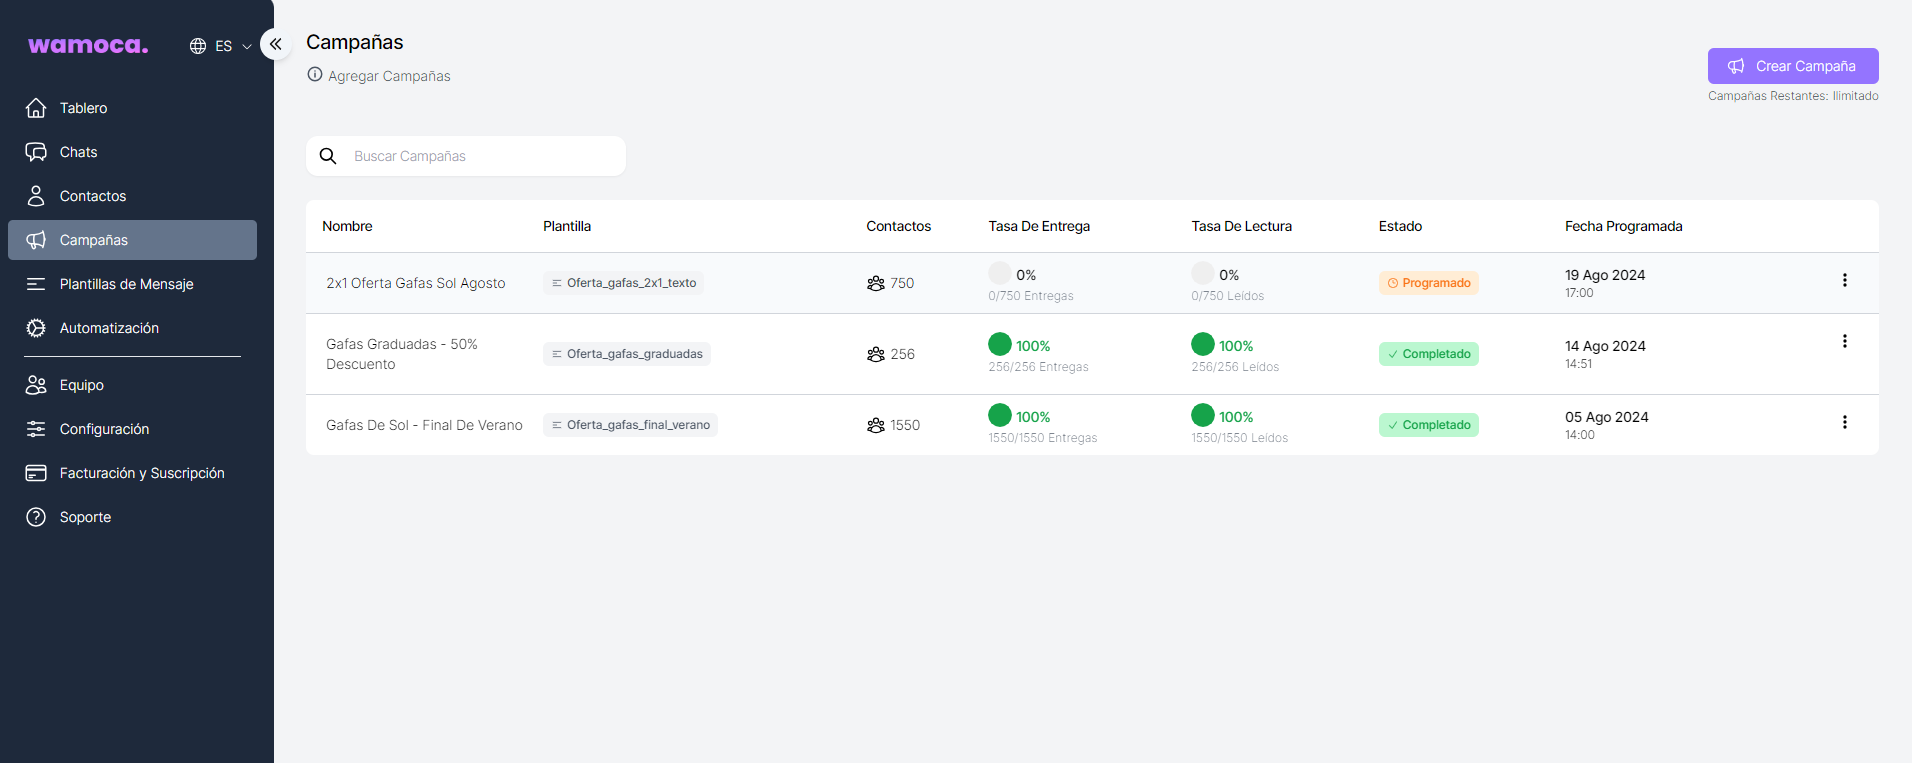This screenshot has height=763, width=1912.
Task: Click the Facturación y Suscripción card icon
Action: 36,473
